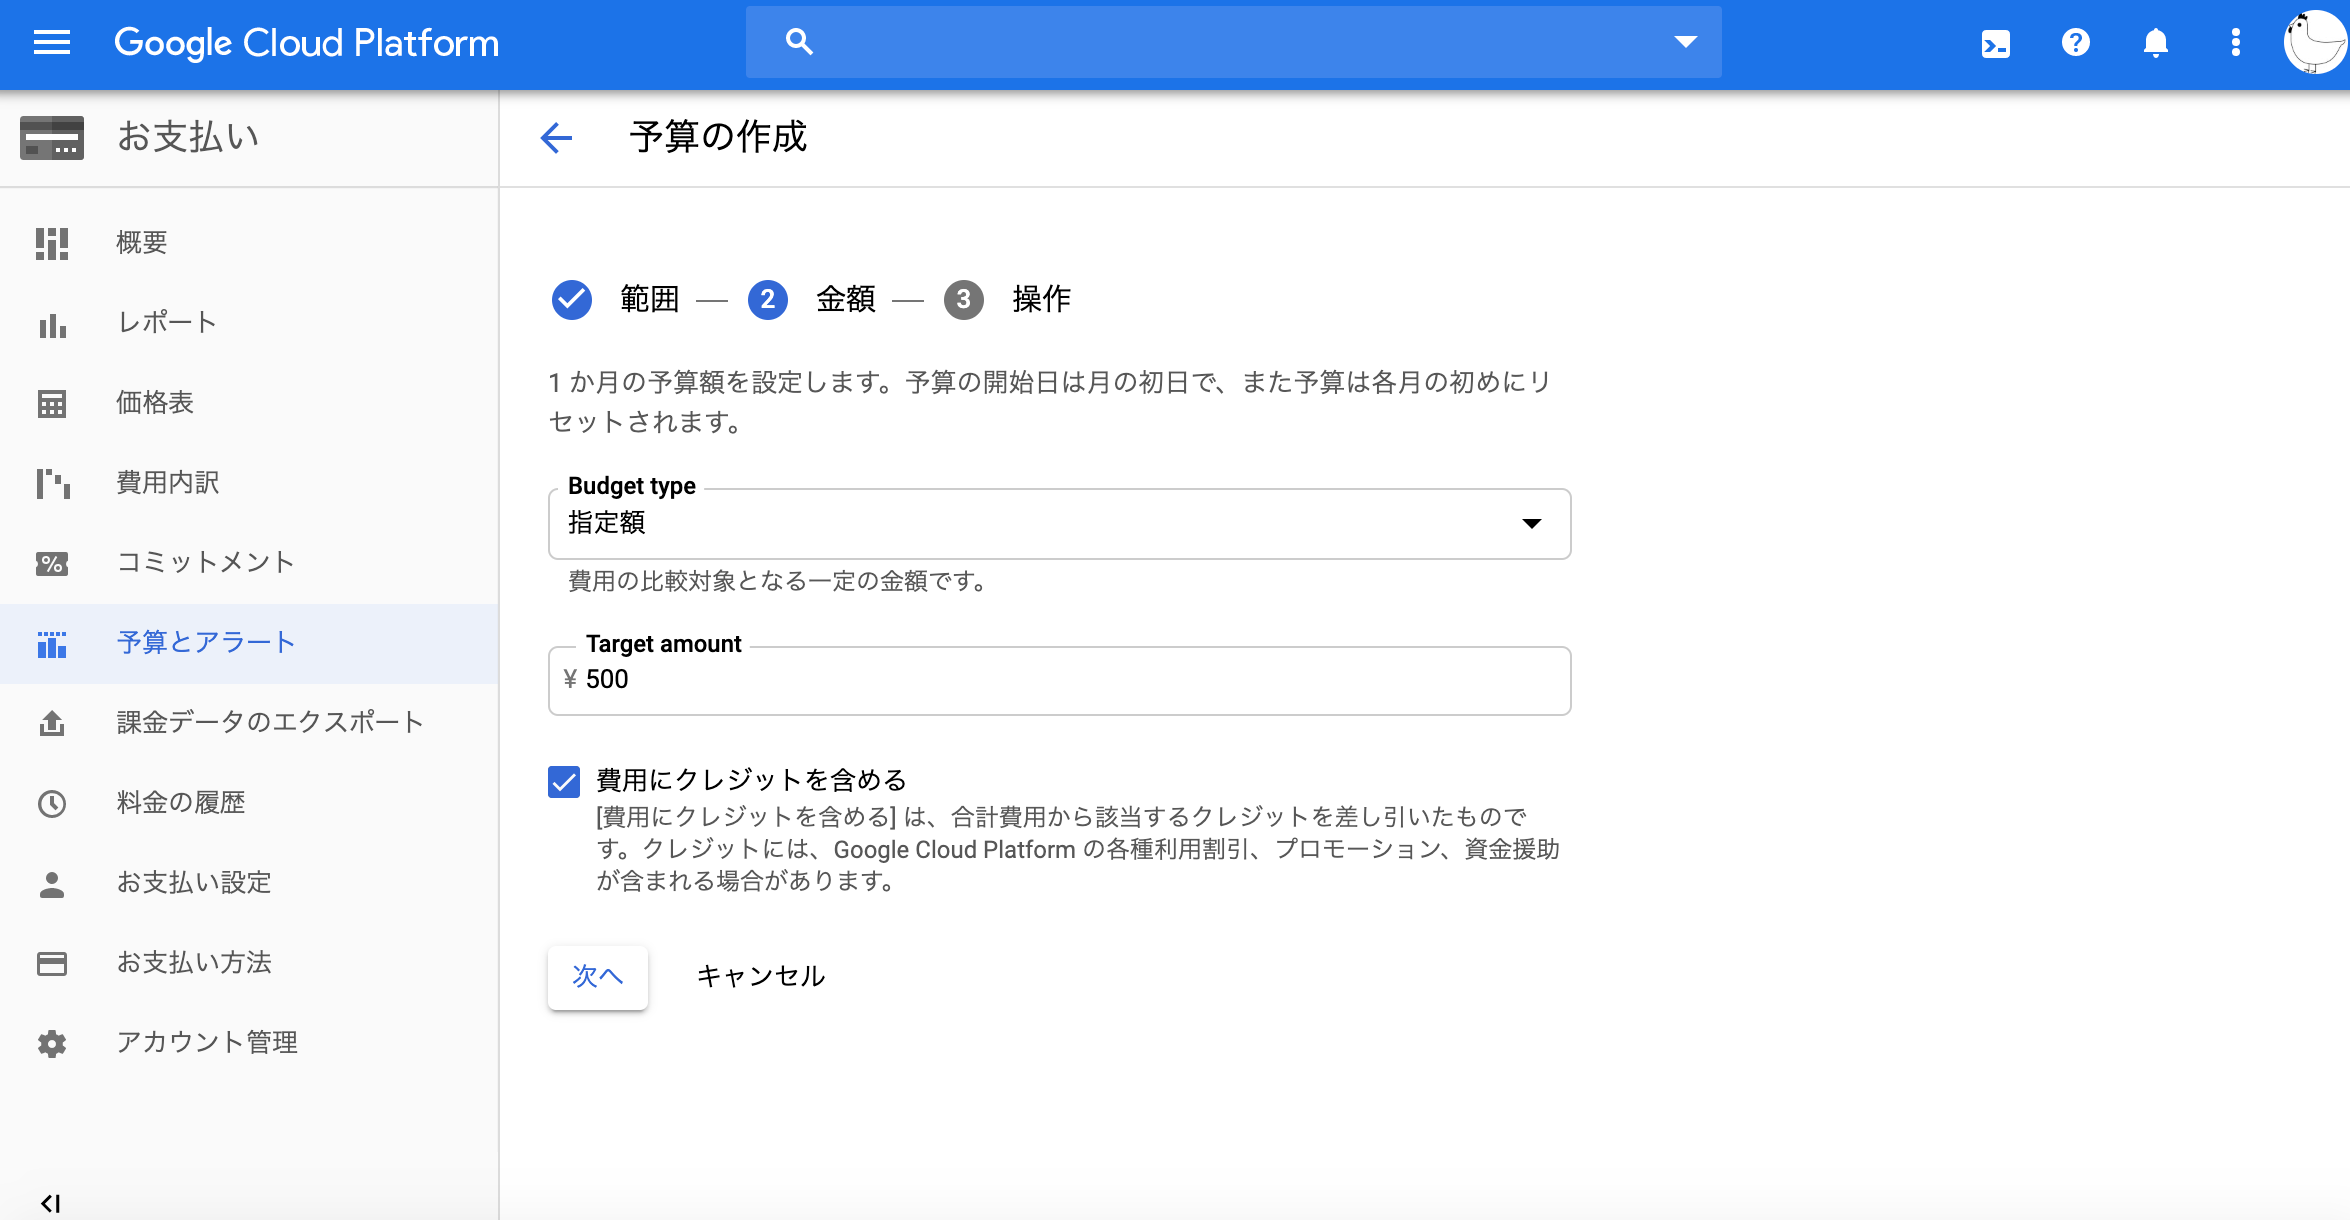The image size is (2350, 1220).
Task: Open 概要 in the sidebar
Action: pyautogui.click(x=142, y=243)
